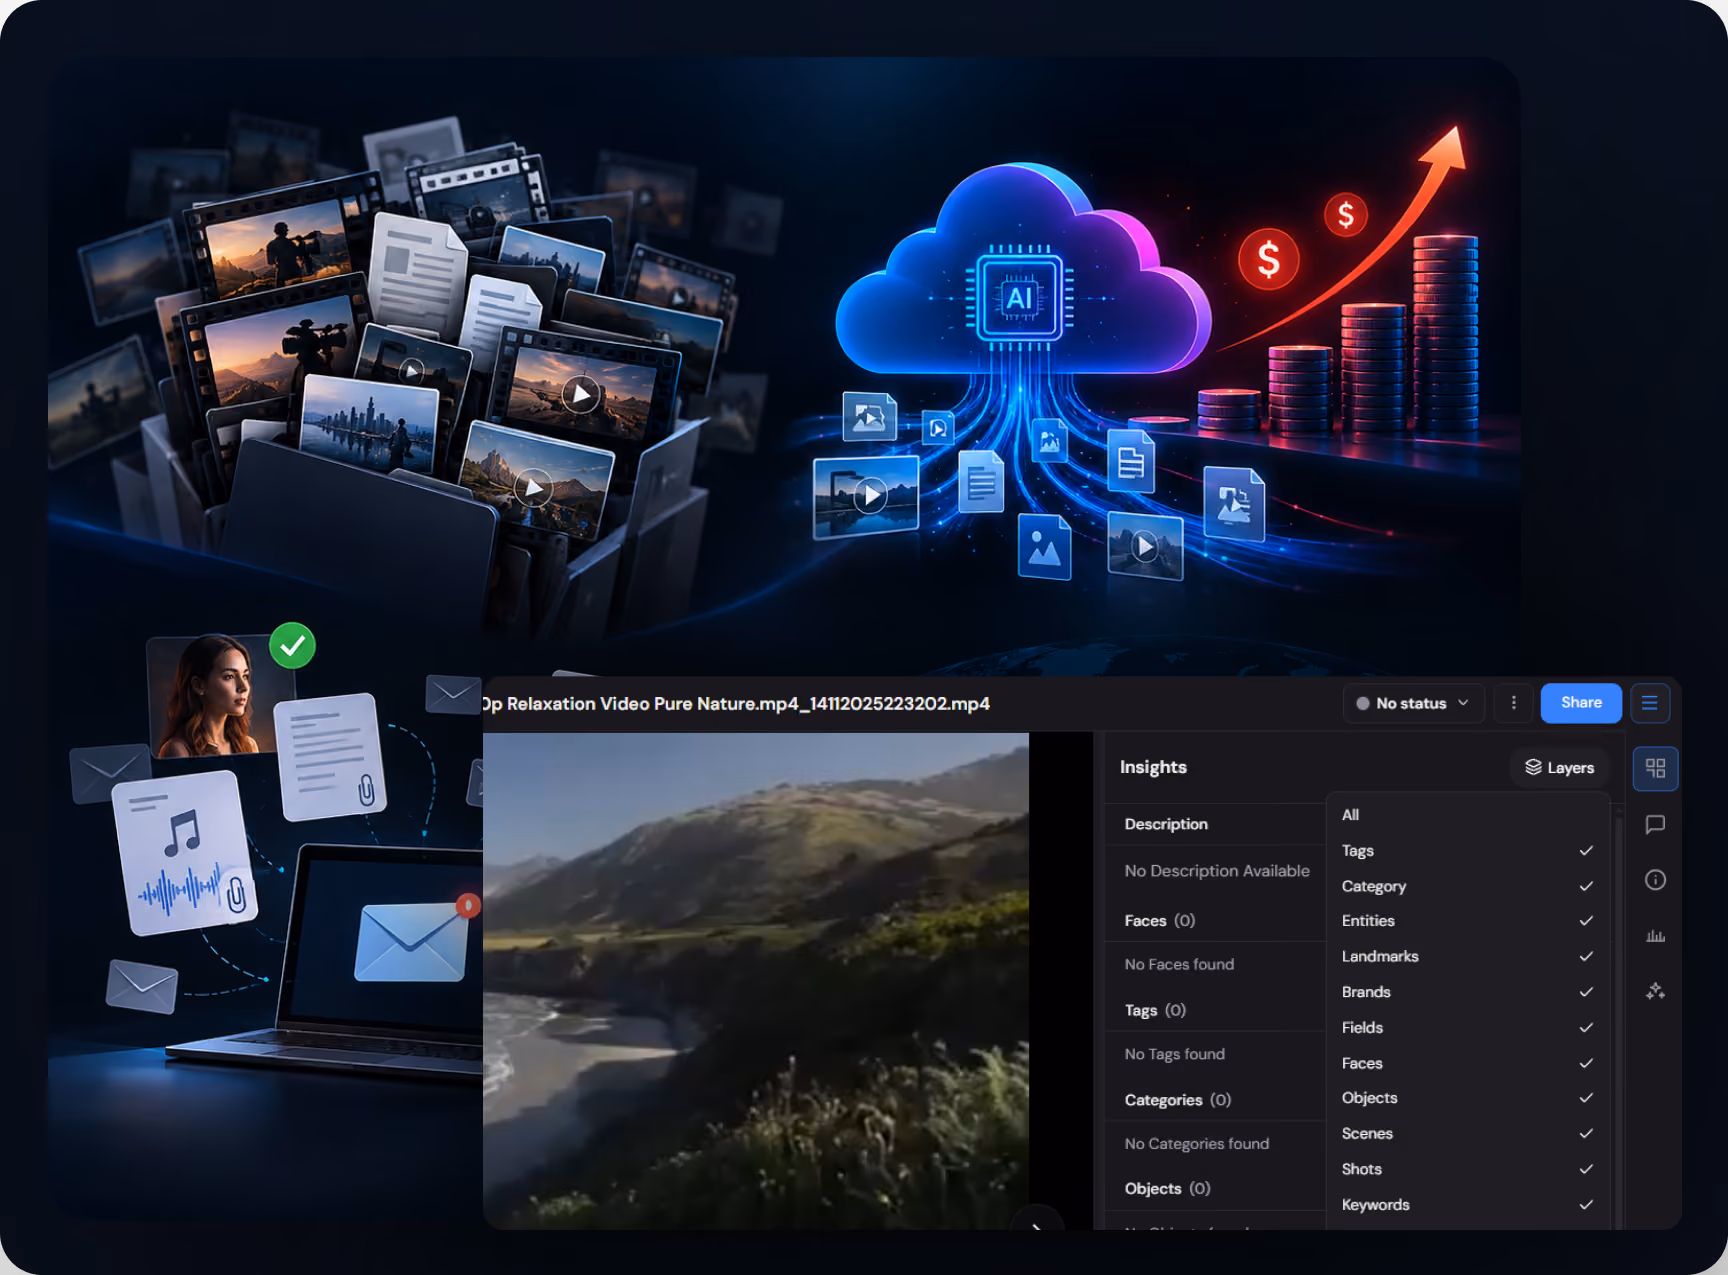Viewport: 1728px width, 1275px height.
Task: Click the No Tags found text
Action: [x=1174, y=1054]
